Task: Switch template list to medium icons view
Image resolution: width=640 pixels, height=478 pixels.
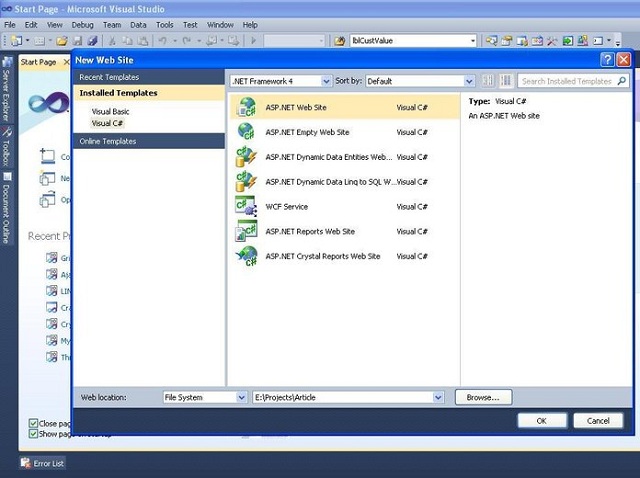Action: pyautogui.click(x=506, y=81)
